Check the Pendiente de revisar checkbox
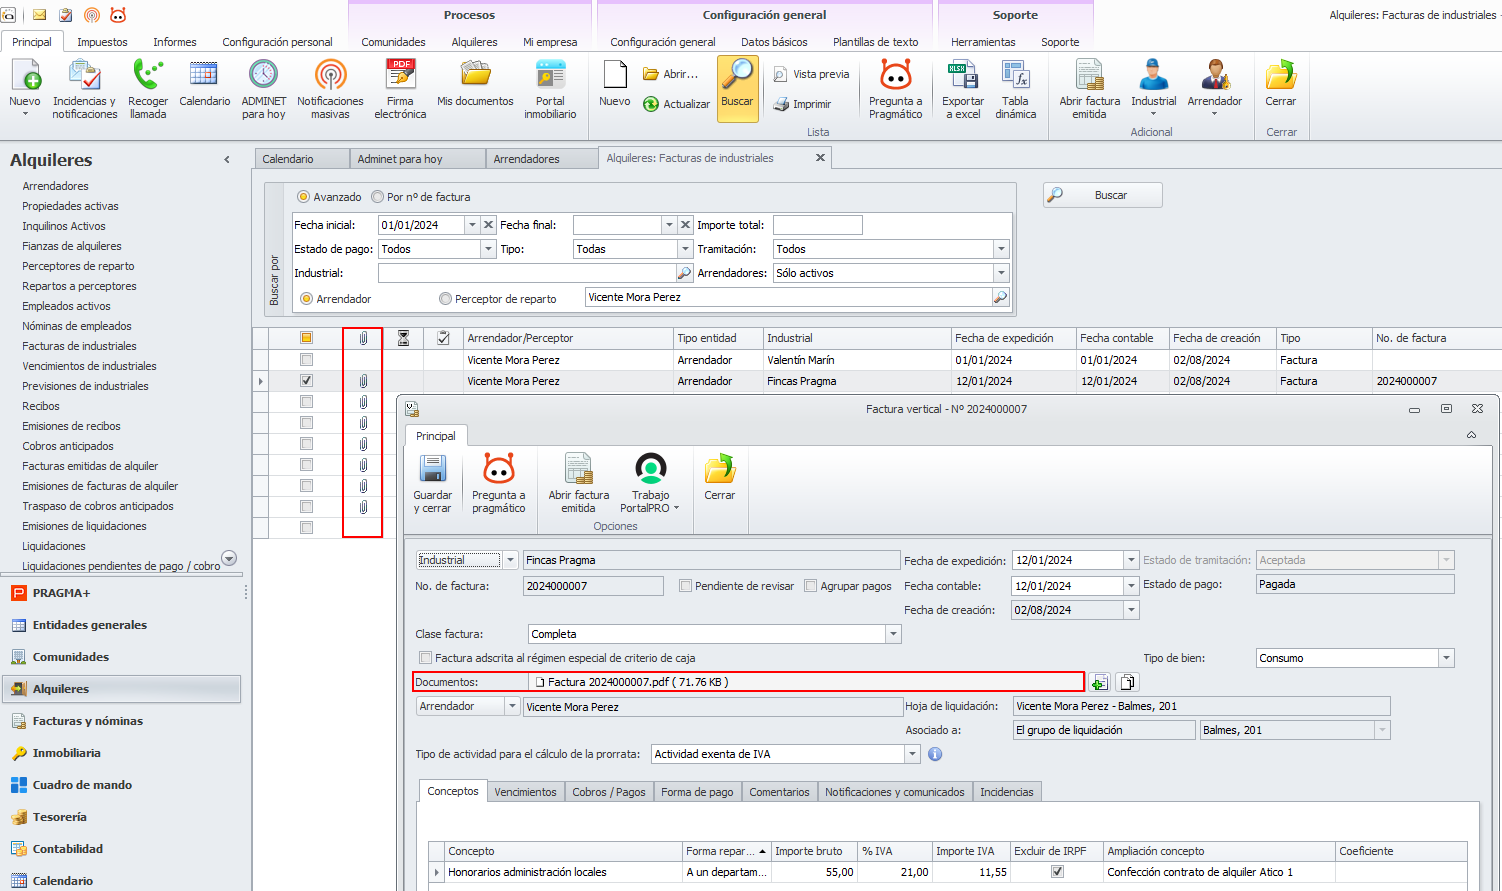Viewport: 1502px width, 891px height. point(686,586)
